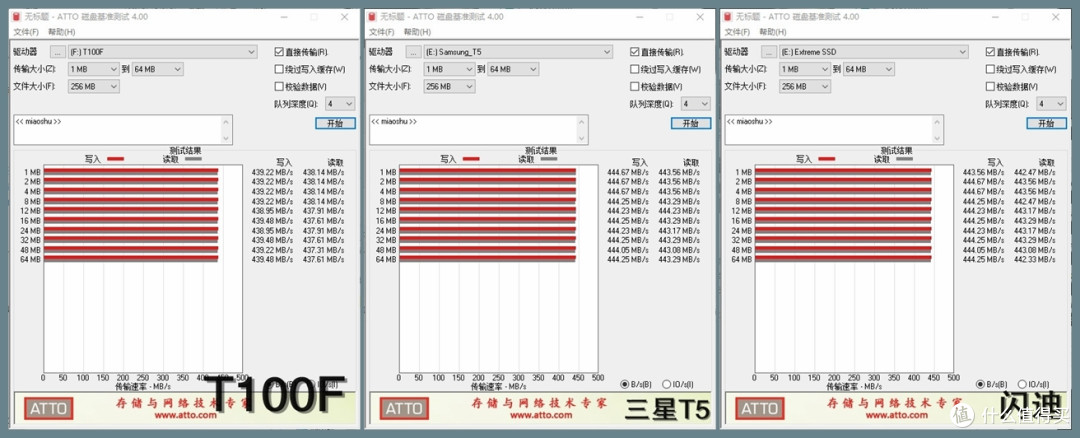Open maximum transfer size 64 MB dropdown in T100F window
The height and width of the screenshot is (438, 1080).
coord(158,69)
